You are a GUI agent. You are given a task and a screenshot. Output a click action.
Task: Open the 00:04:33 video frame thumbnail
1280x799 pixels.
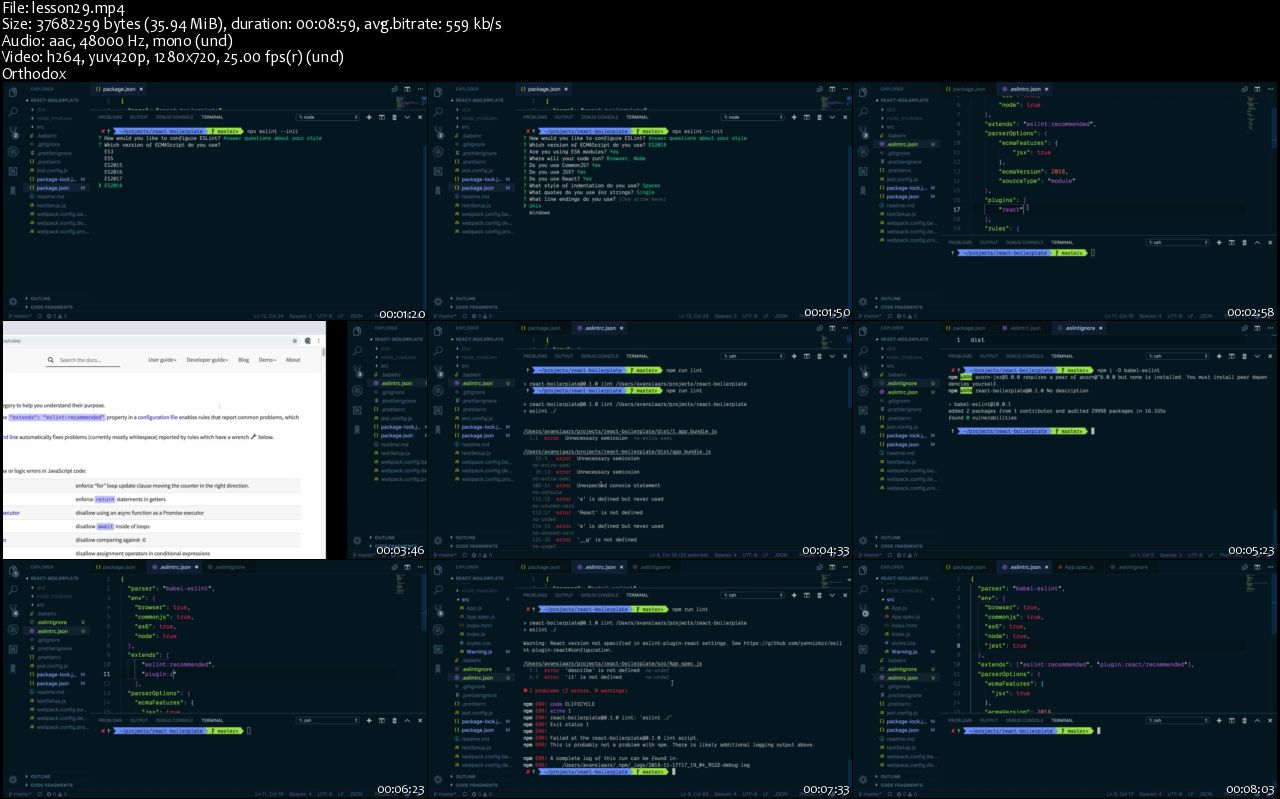(x=640, y=439)
